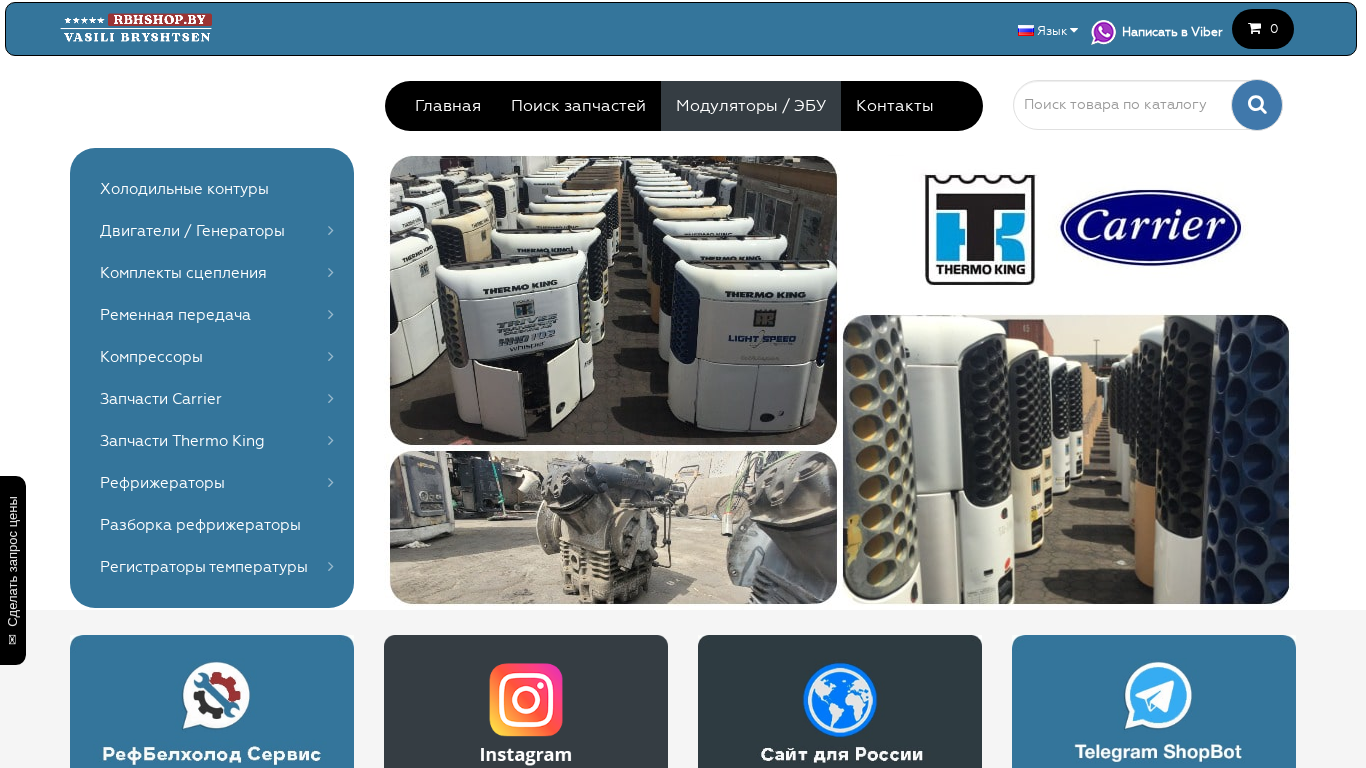This screenshot has width=1366, height=768.
Task: Open Запчасти Thermo King category
Action: (182, 441)
